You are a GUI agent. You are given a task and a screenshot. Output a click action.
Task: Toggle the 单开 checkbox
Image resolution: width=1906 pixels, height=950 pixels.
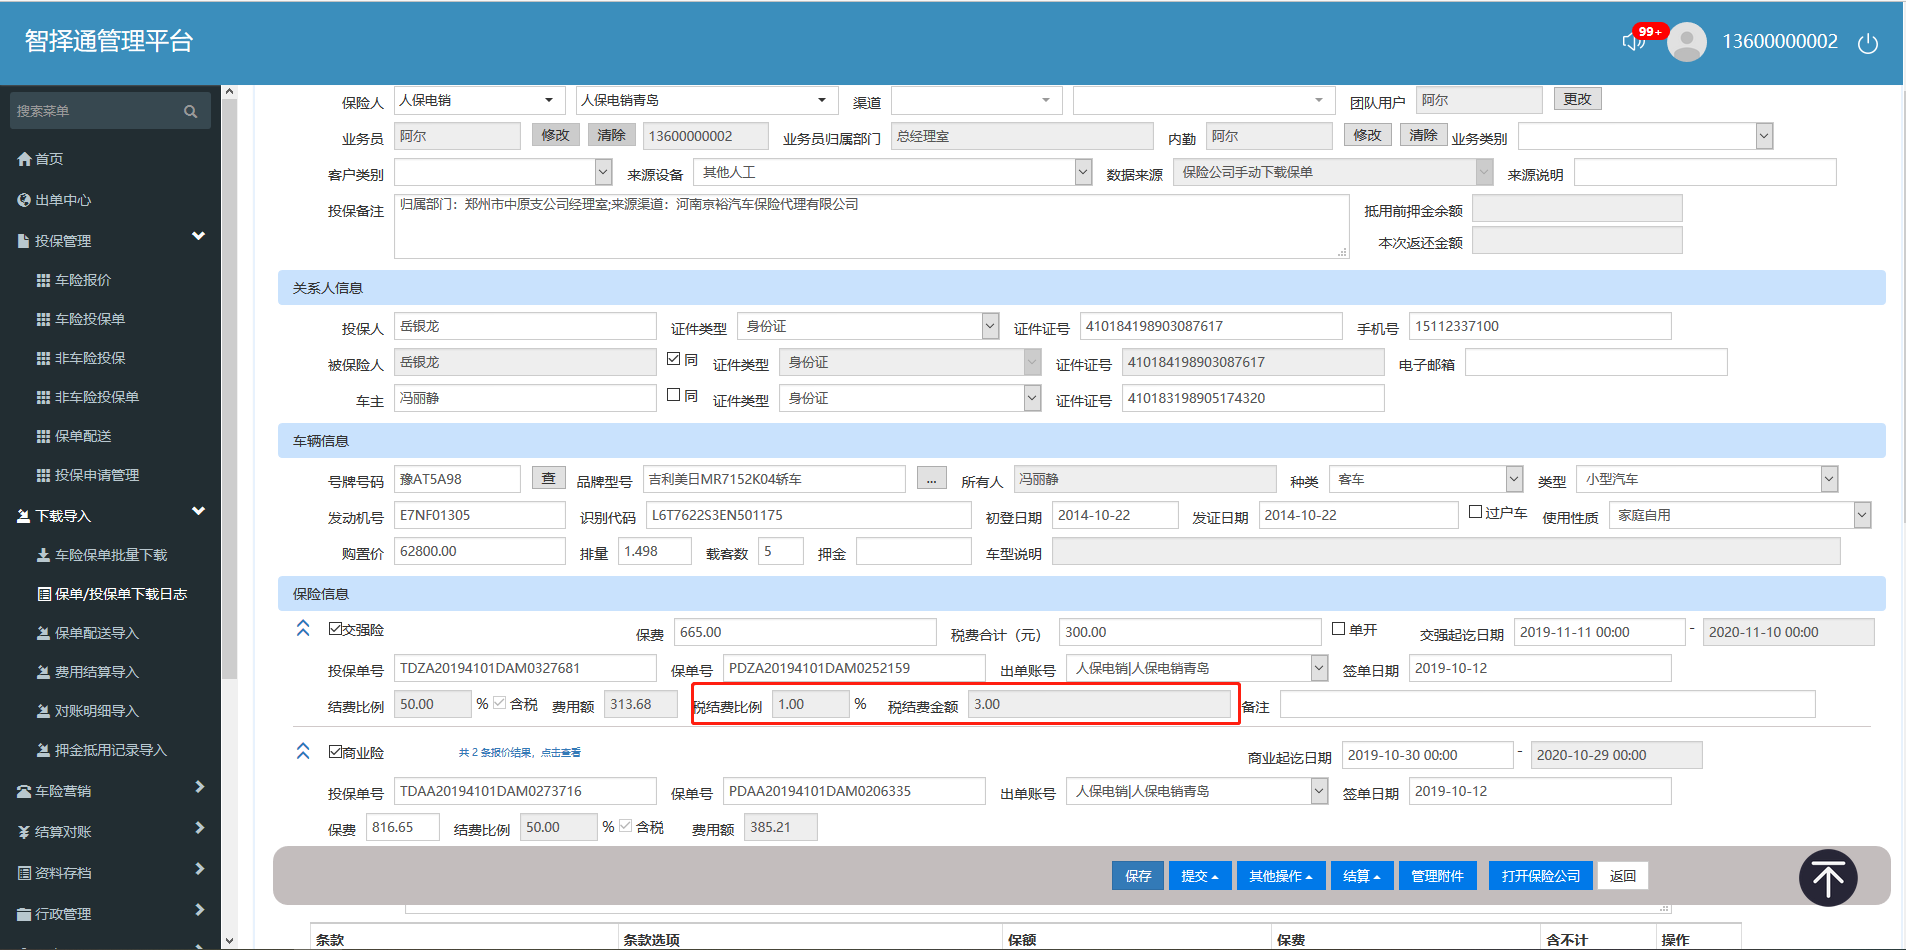click(1339, 629)
